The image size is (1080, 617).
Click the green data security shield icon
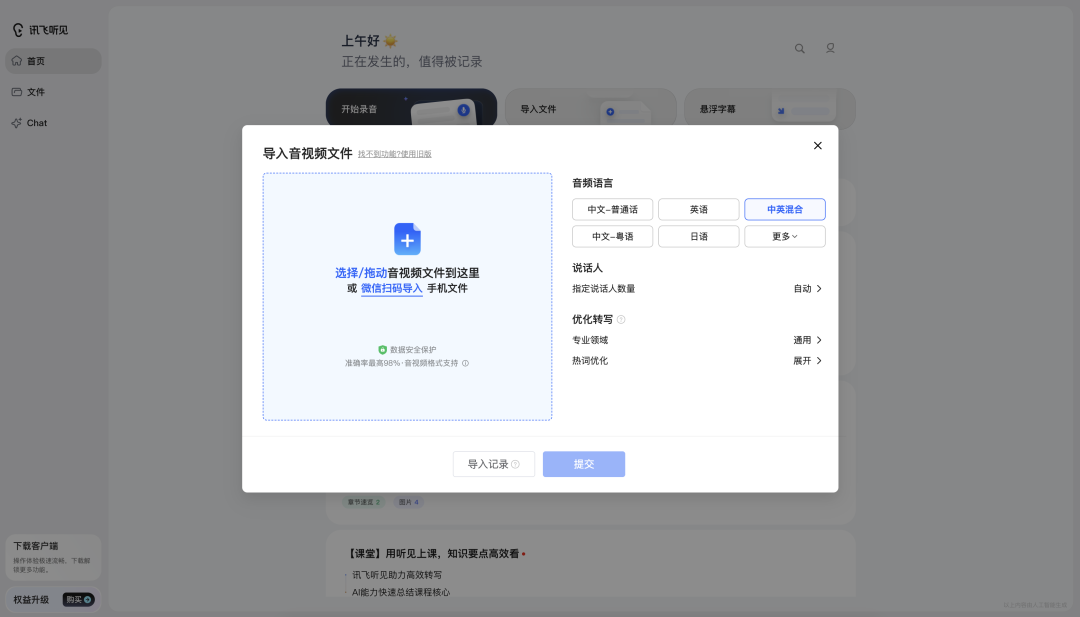382,350
